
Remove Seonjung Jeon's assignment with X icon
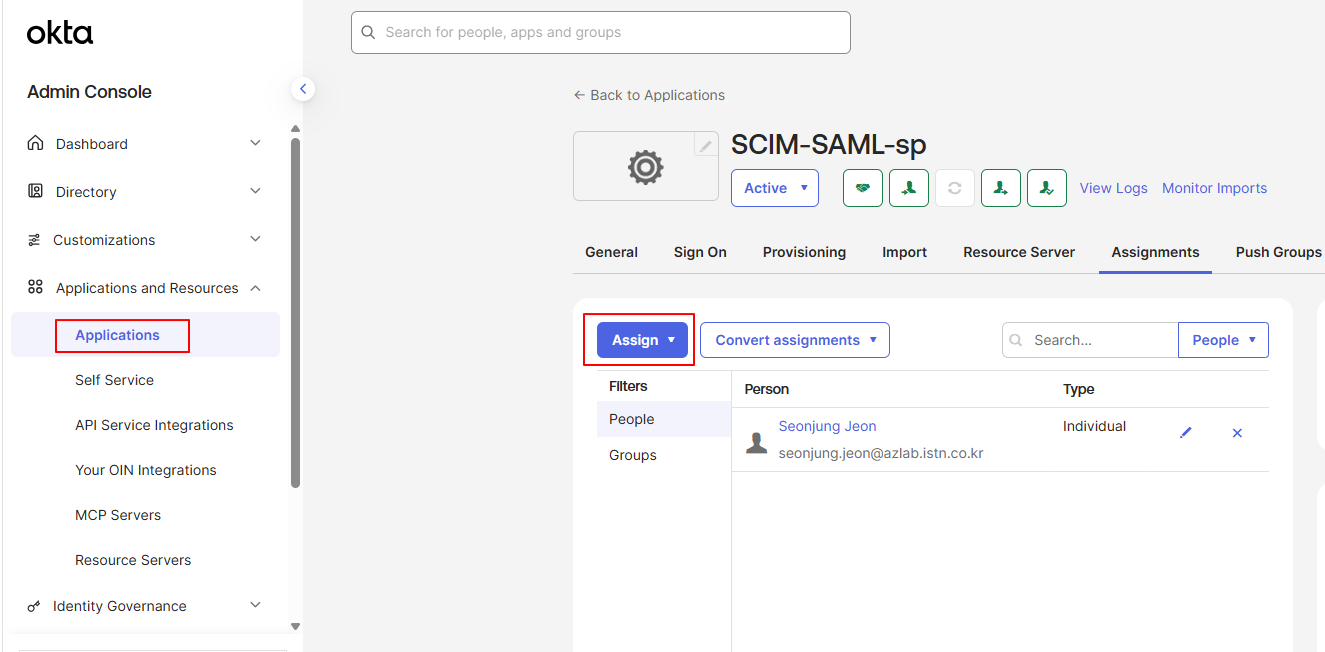[x=1237, y=433]
